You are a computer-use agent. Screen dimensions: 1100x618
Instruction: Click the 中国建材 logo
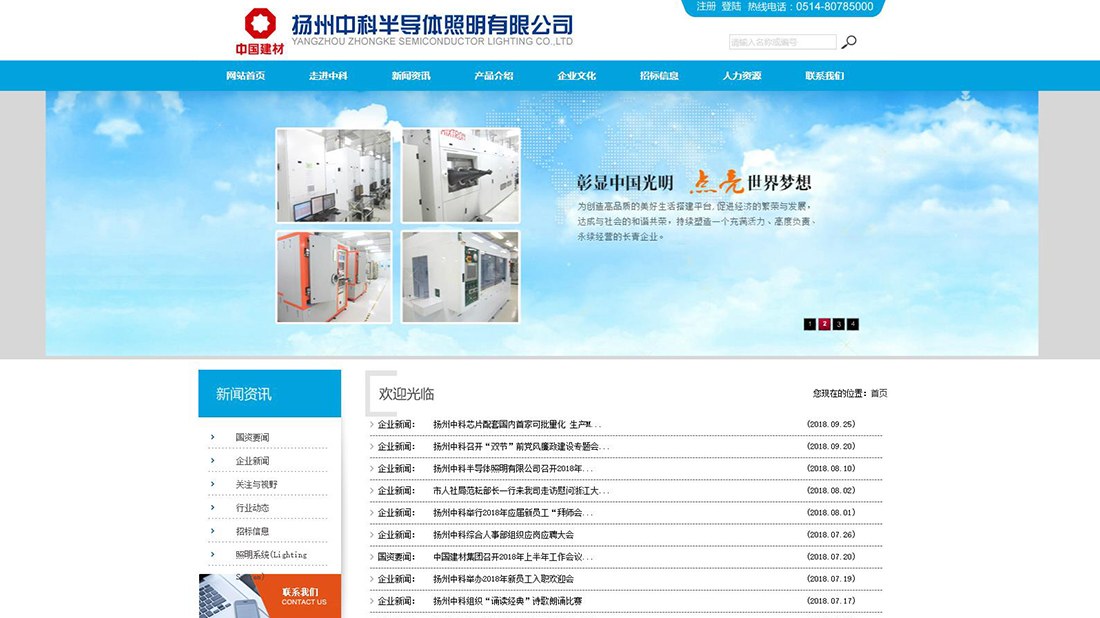tap(260, 47)
